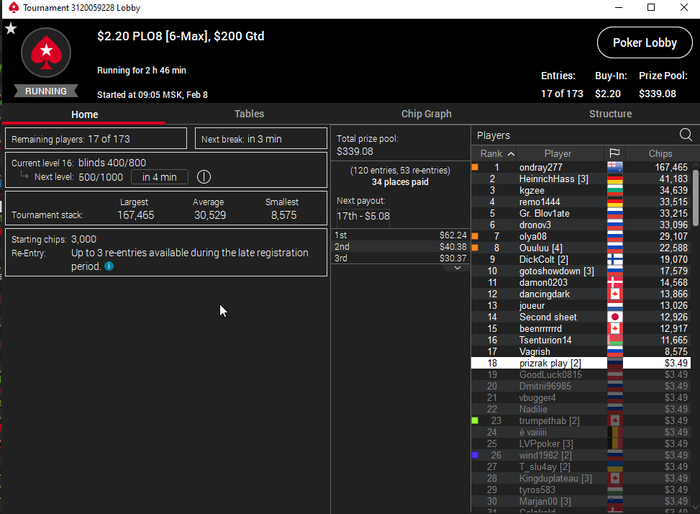This screenshot has height=514, width=700.
Task: Click the Poker Lobby button
Action: coord(645,42)
